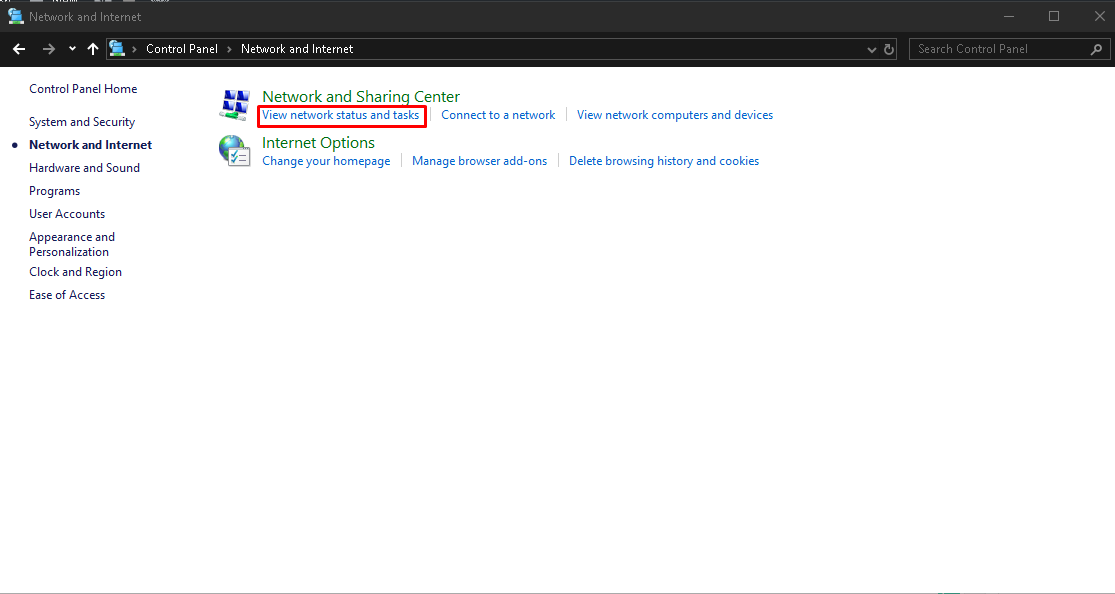Click the Control Panel icon in address bar
The width and height of the screenshot is (1115, 594).
coord(117,48)
